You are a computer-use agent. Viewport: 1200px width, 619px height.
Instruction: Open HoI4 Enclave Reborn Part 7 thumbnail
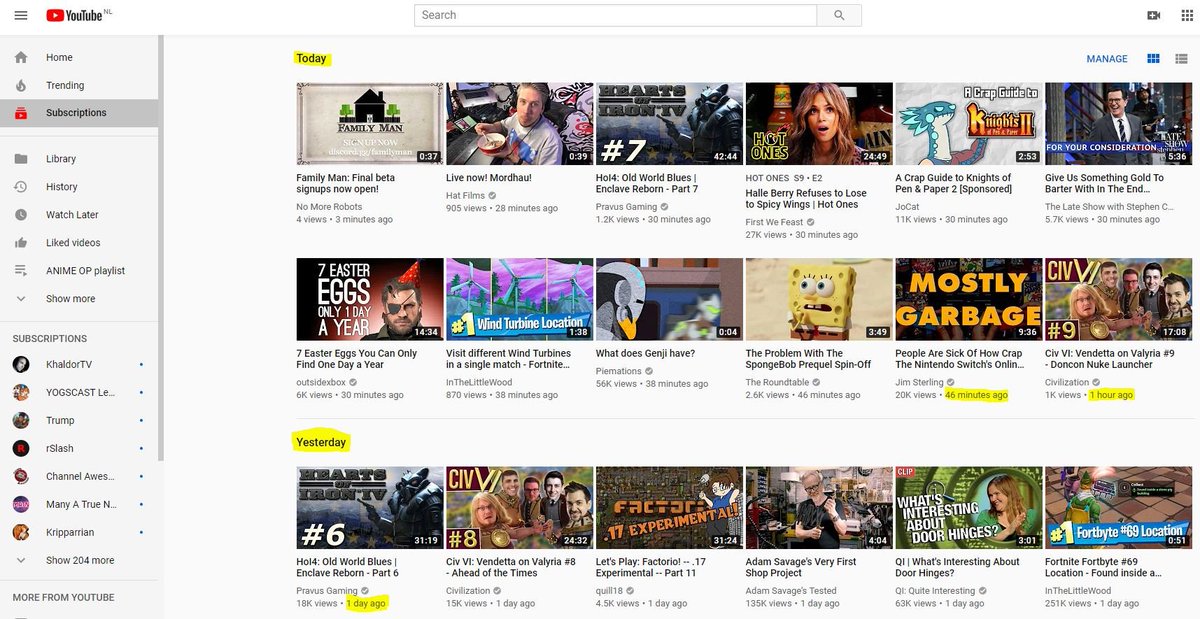669,124
